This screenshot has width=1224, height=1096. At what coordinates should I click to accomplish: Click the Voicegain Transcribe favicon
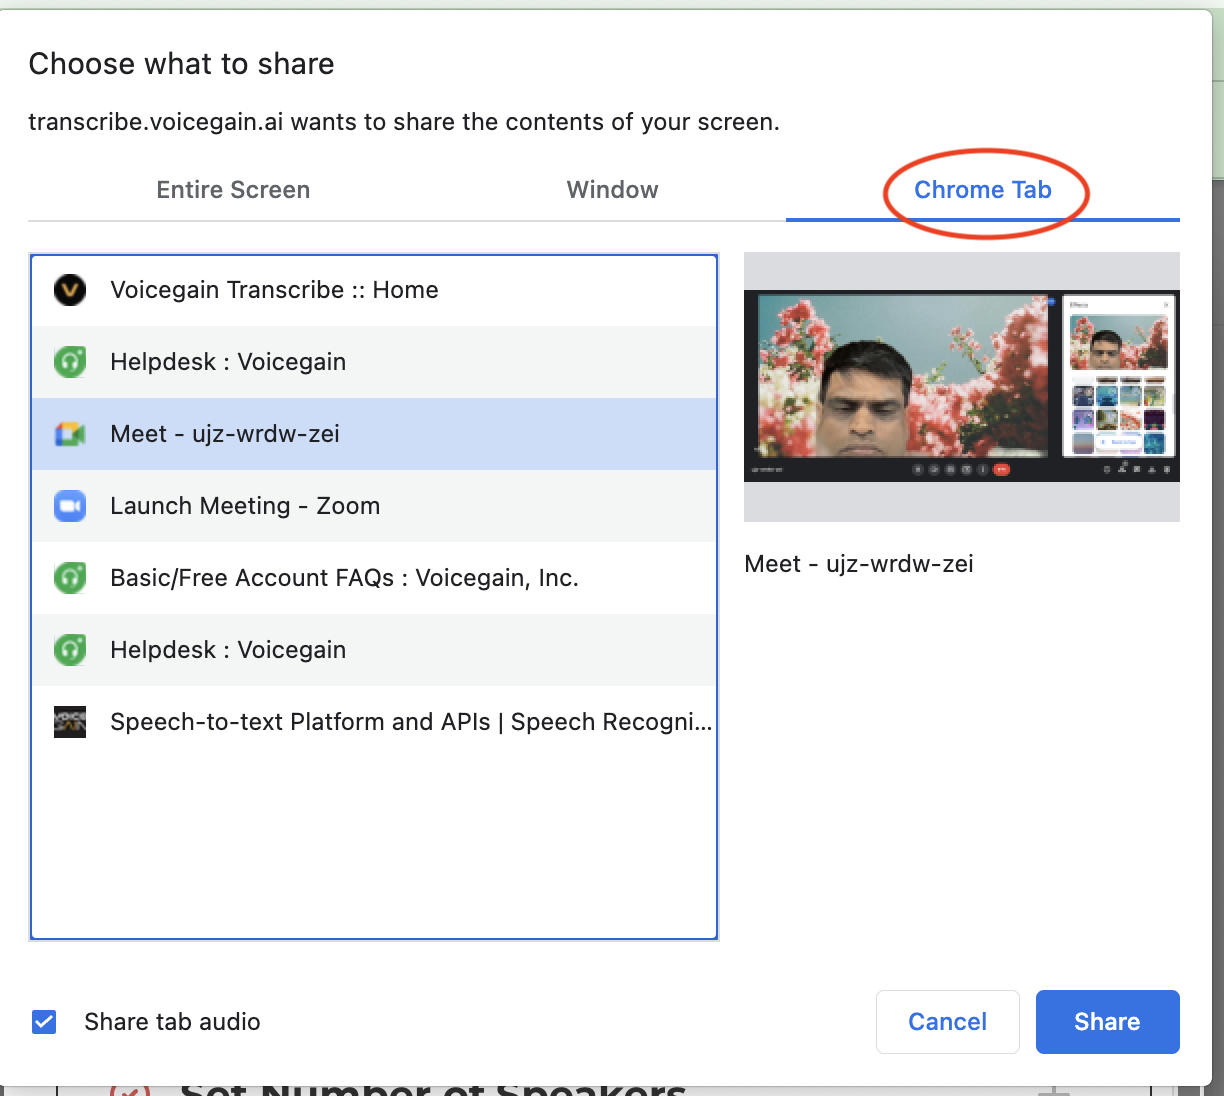click(70, 290)
